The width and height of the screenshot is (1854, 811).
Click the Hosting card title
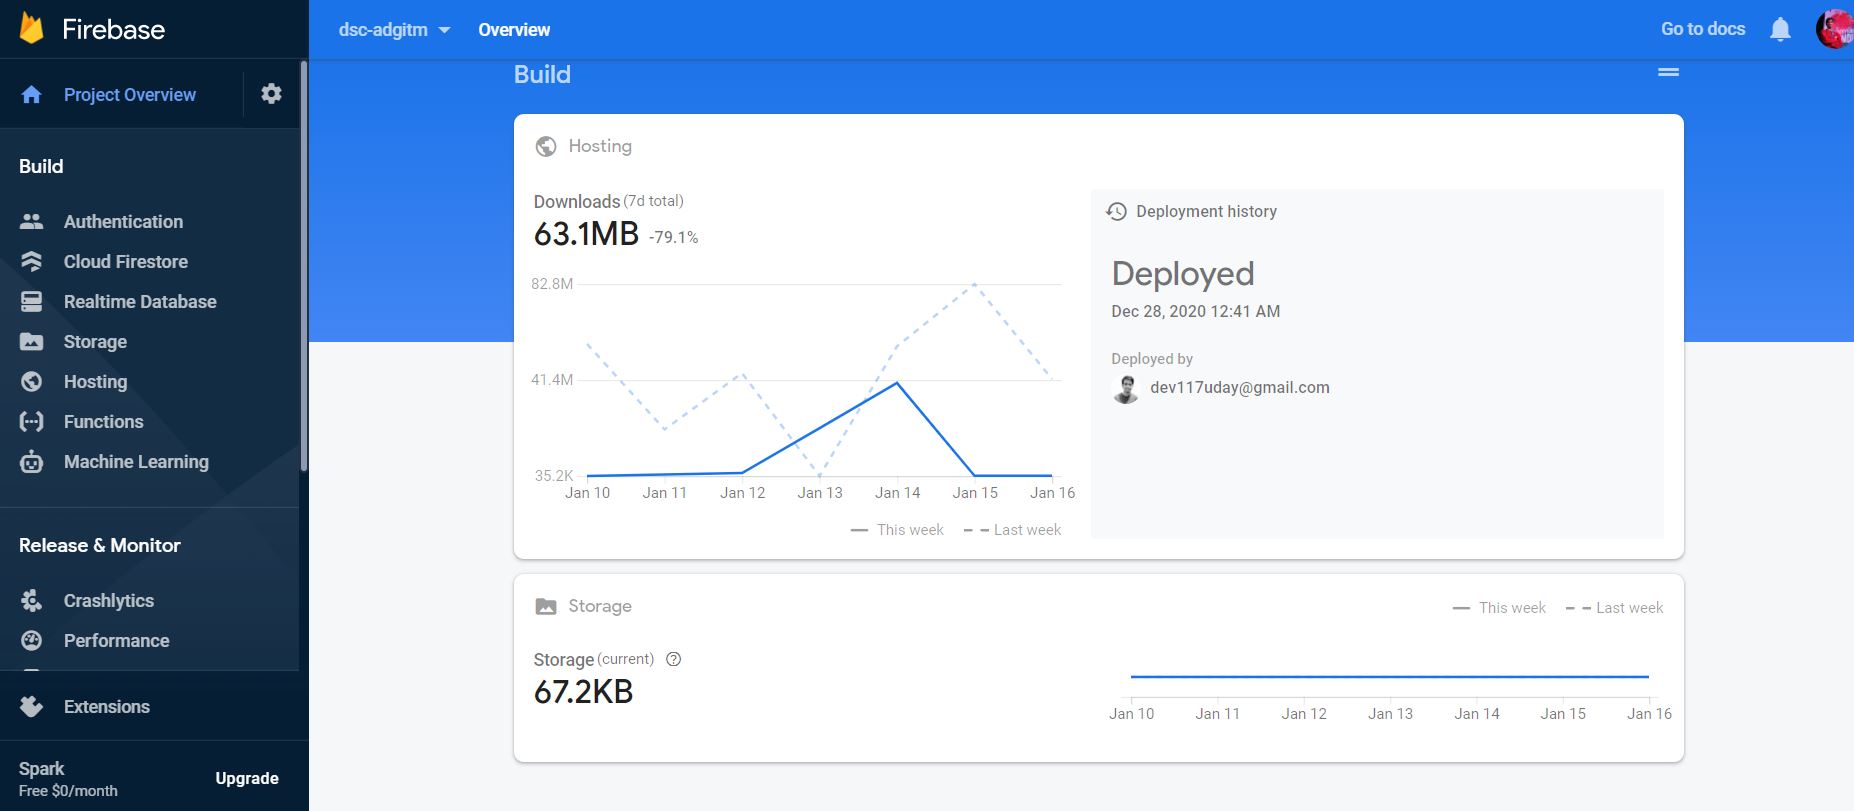(x=600, y=146)
